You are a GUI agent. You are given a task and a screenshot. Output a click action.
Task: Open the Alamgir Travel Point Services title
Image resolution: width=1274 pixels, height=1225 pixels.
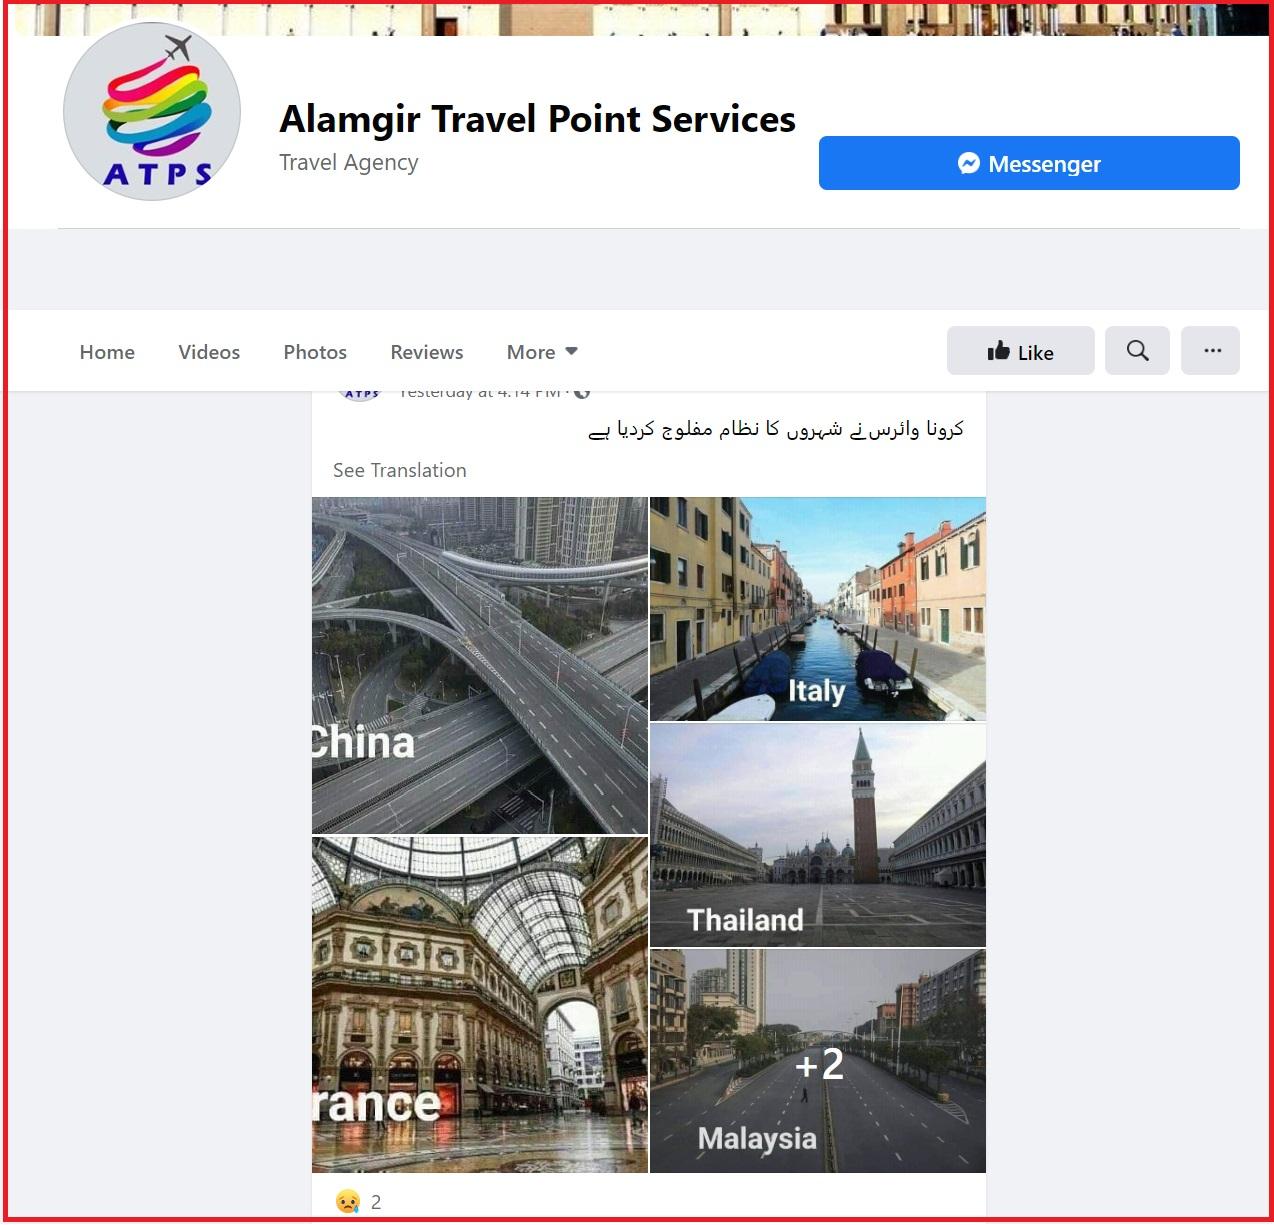537,119
